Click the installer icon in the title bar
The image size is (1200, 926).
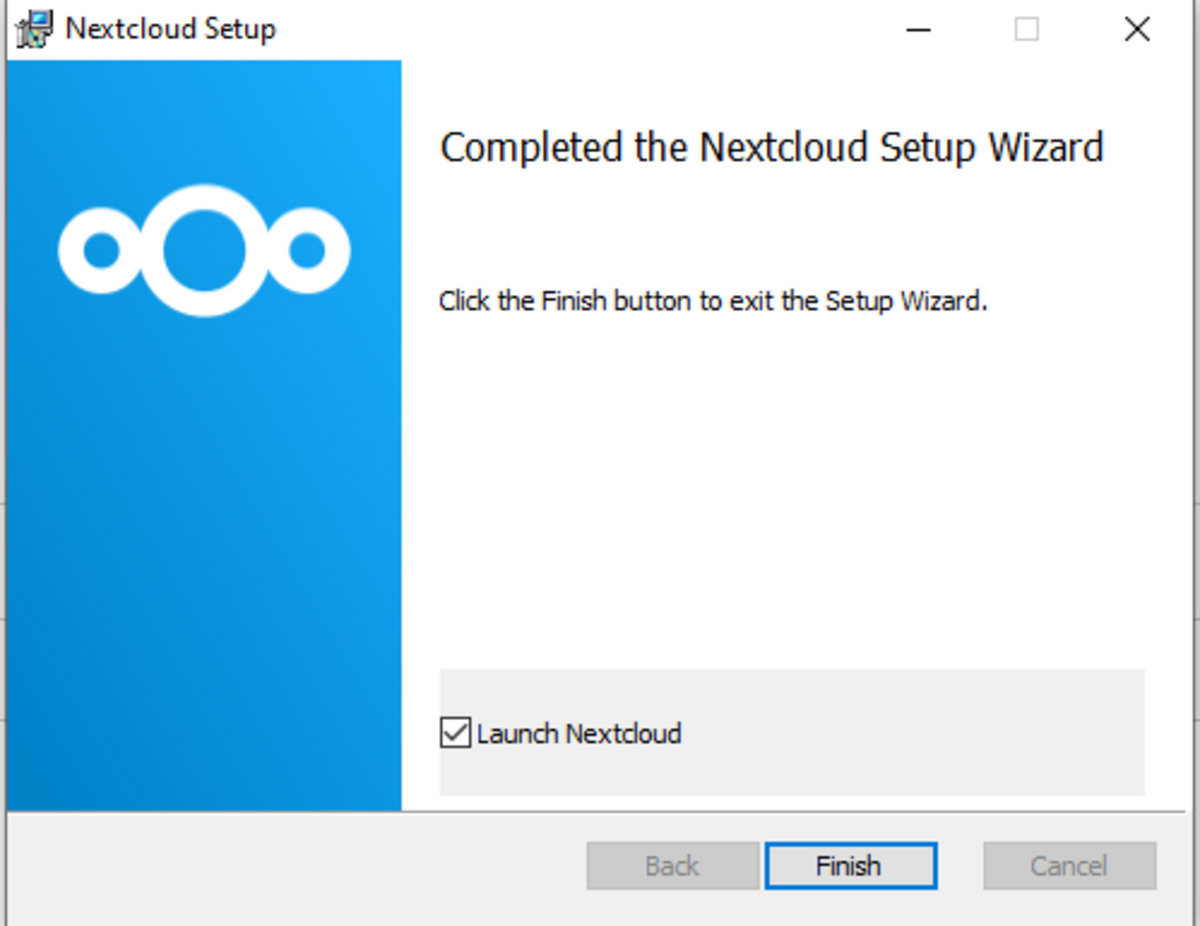pos(34,29)
